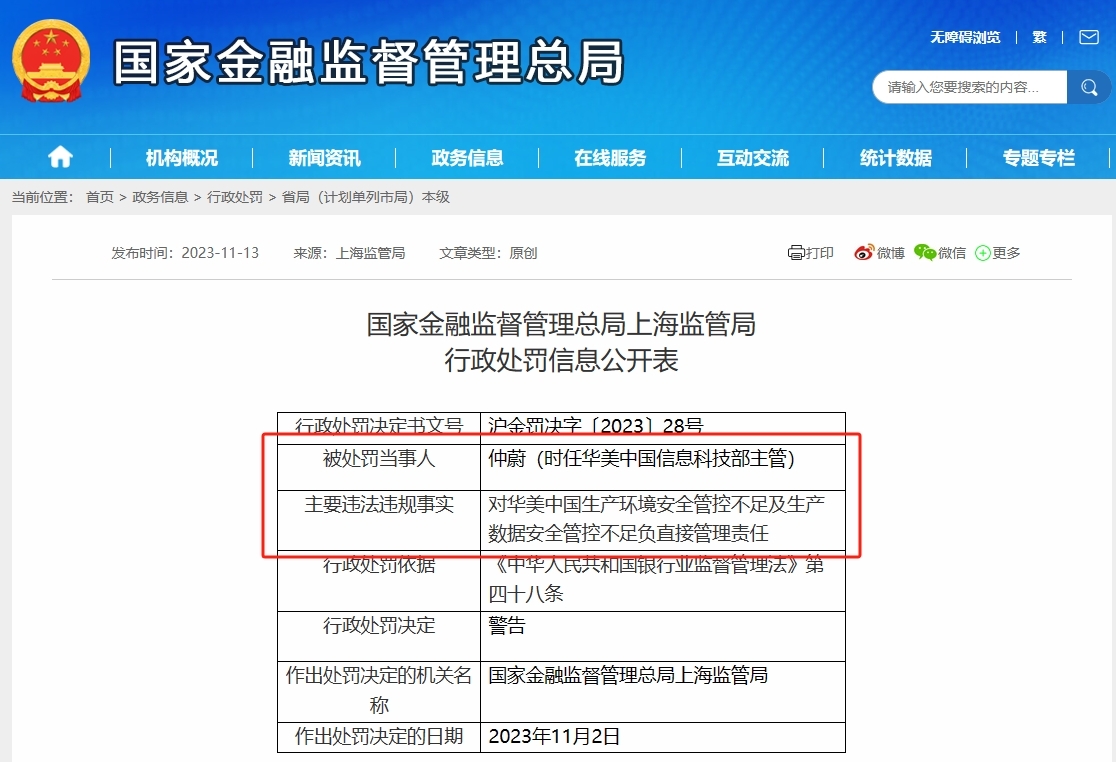Click 省局（计划单列市局）本级 breadcrumb
1116x762 pixels.
[366, 197]
